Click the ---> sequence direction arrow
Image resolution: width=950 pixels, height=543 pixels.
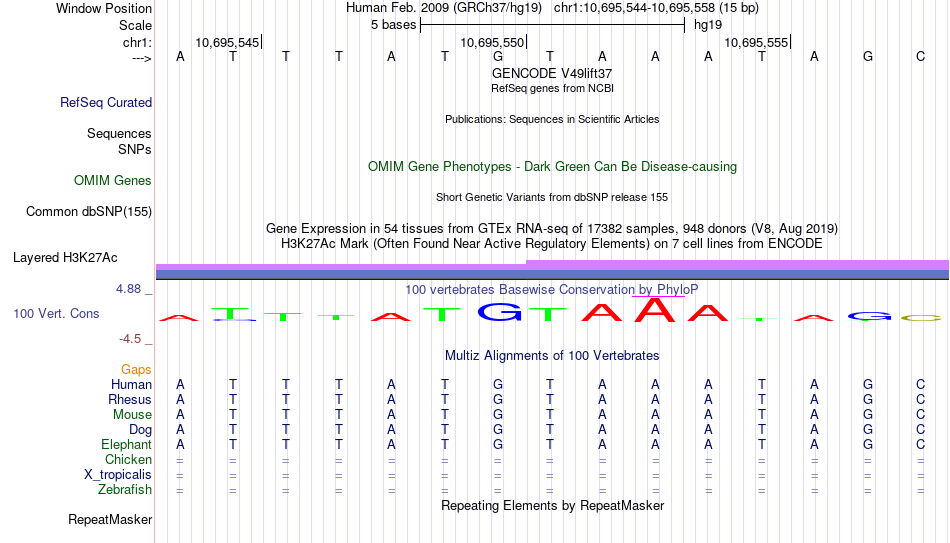point(142,58)
